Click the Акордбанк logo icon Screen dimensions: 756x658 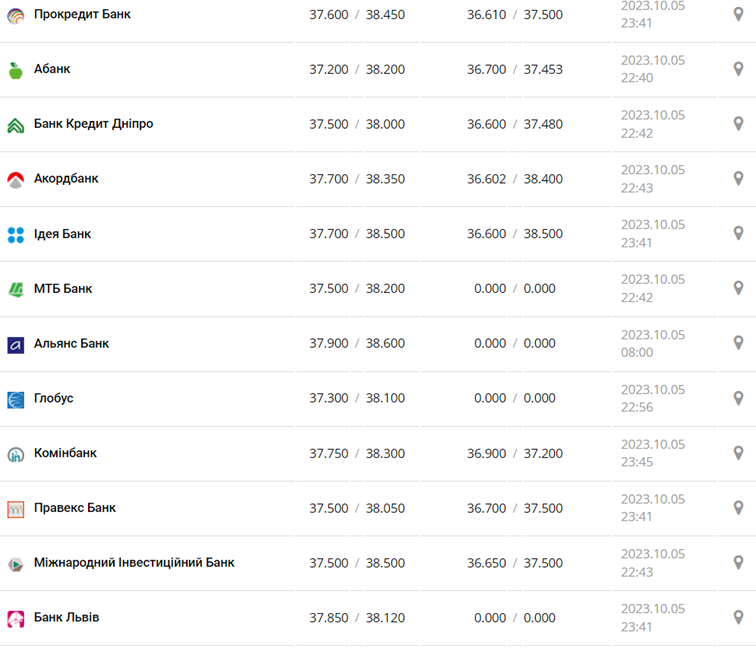[15, 180]
